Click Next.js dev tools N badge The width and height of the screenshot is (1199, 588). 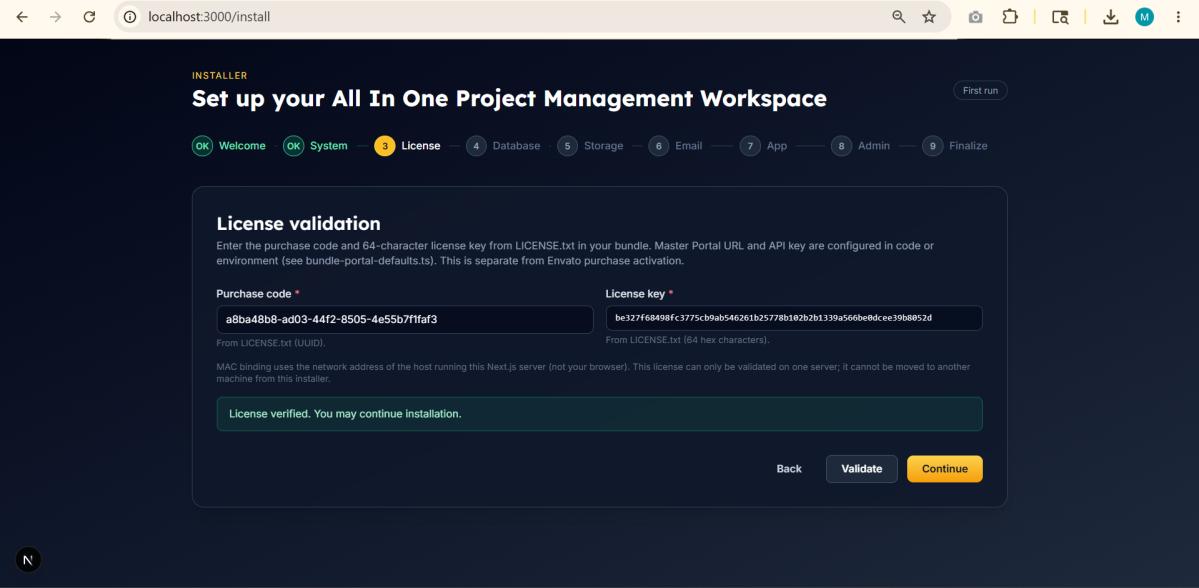(28, 560)
